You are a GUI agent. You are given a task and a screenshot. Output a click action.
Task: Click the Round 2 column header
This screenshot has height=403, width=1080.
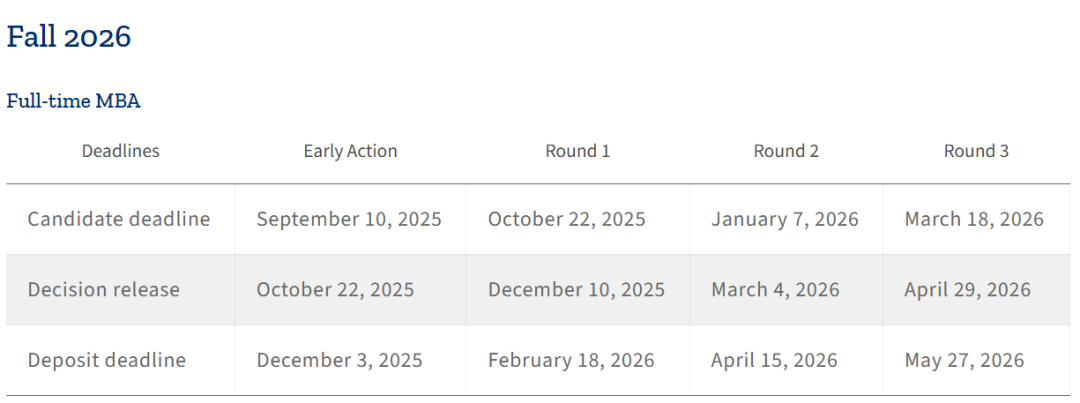pyautogui.click(x=786, y=152)
